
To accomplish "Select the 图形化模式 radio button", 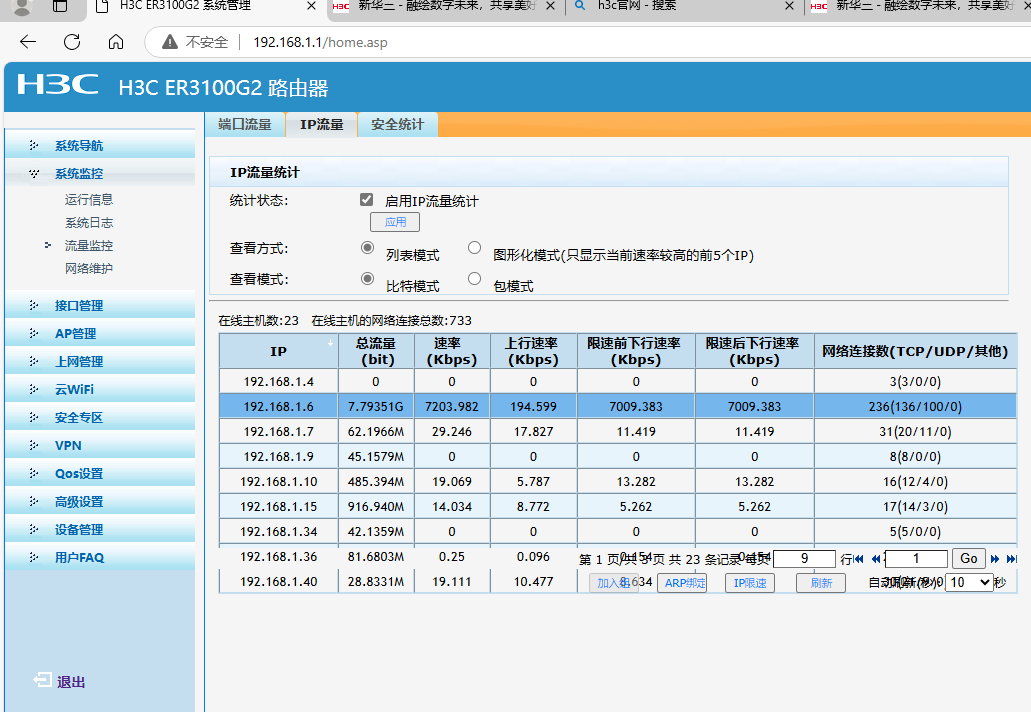I will click(475, 248).
